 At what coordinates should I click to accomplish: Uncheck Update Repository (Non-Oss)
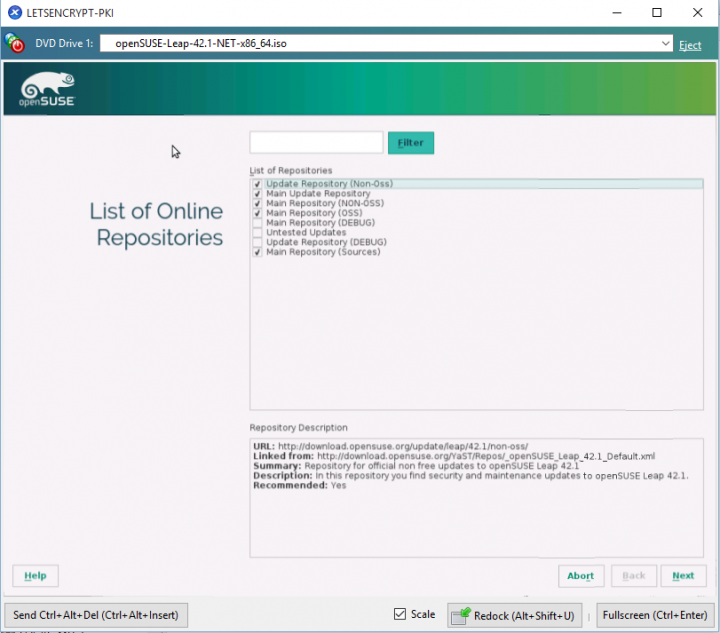[258, 184]
